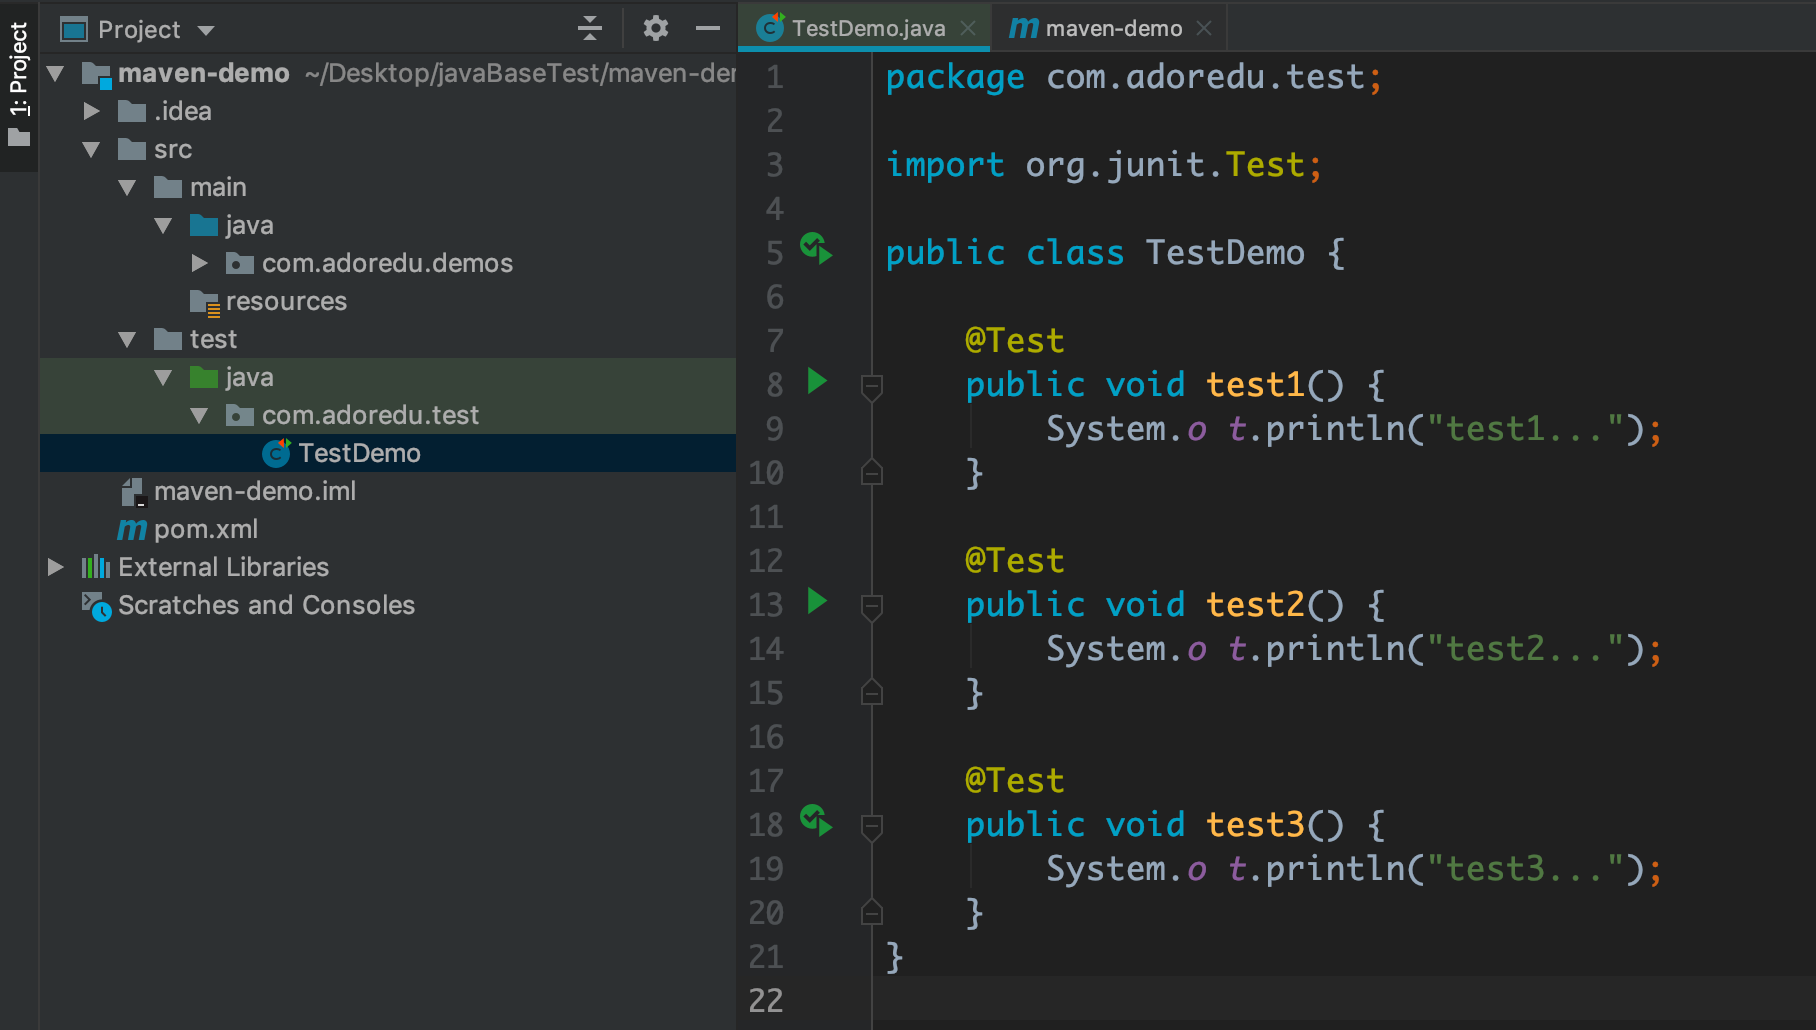The height and width of the screenshot is (1030, 1816).
Task: Click the test3 fold end marker, line 20
Action: pos(872,912)
